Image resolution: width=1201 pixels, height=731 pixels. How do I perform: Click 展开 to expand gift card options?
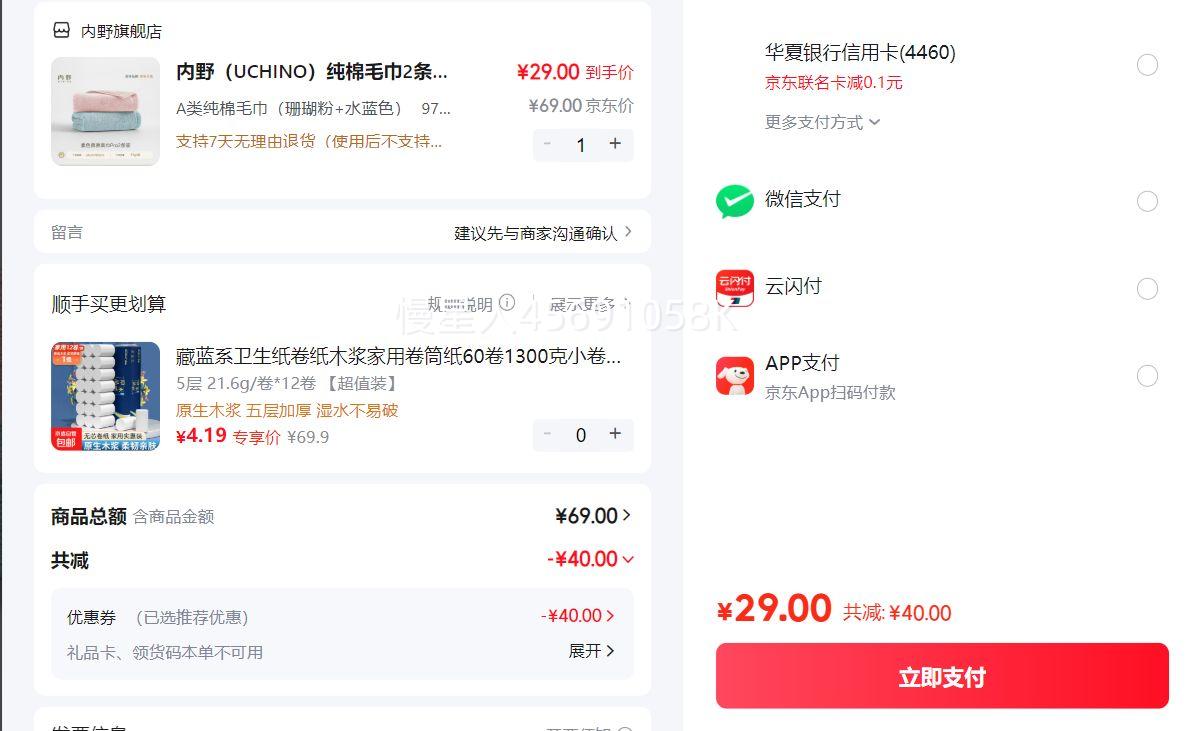(591, 651)
